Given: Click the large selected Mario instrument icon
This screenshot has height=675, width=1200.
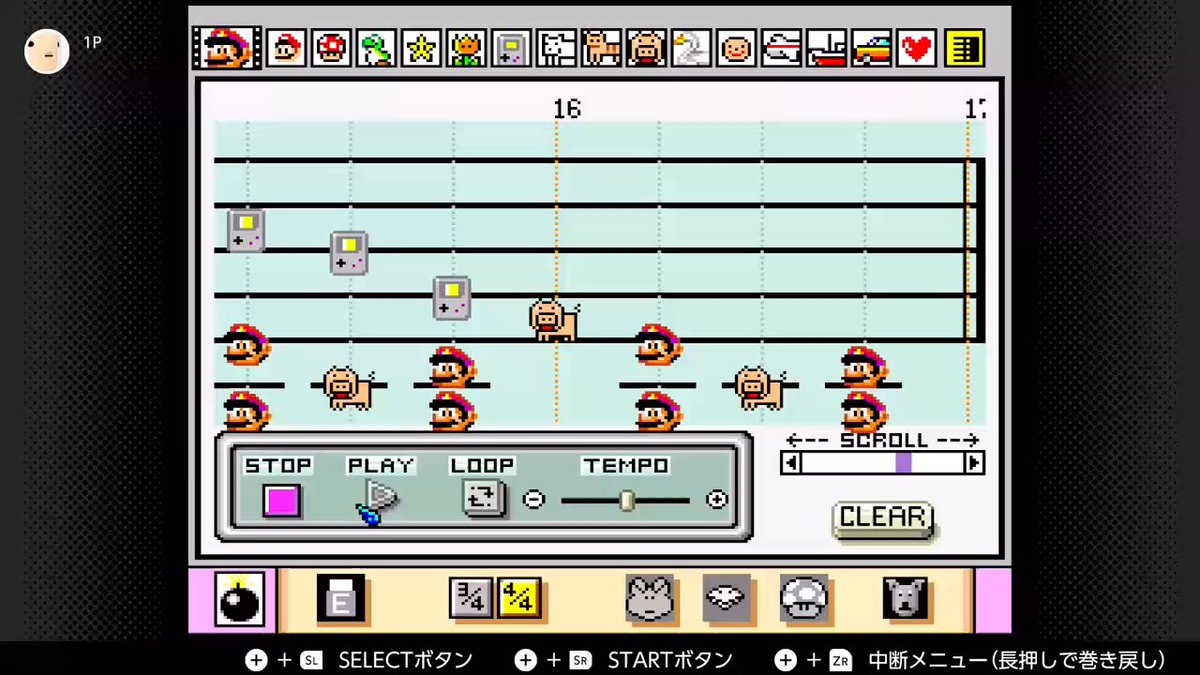Looking at the screenshot, I should [225, 47].
